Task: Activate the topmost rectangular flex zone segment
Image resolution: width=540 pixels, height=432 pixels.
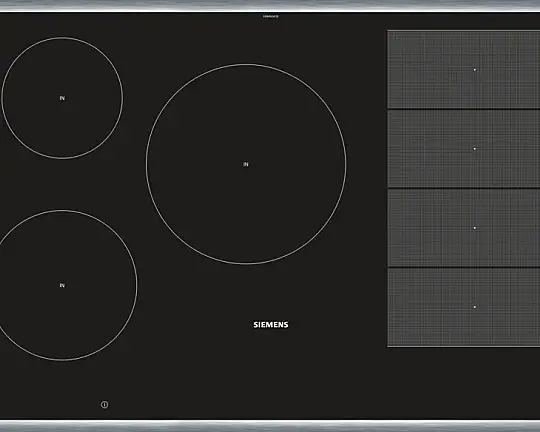Action: coord(464,70)
